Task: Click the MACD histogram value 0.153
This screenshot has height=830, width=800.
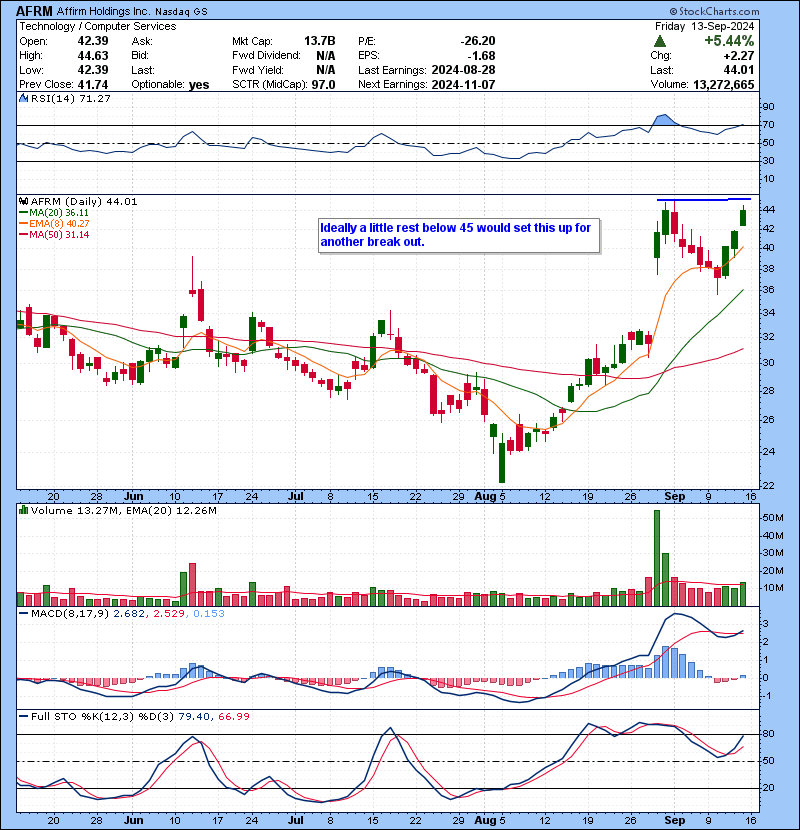Action: point(209,614)
